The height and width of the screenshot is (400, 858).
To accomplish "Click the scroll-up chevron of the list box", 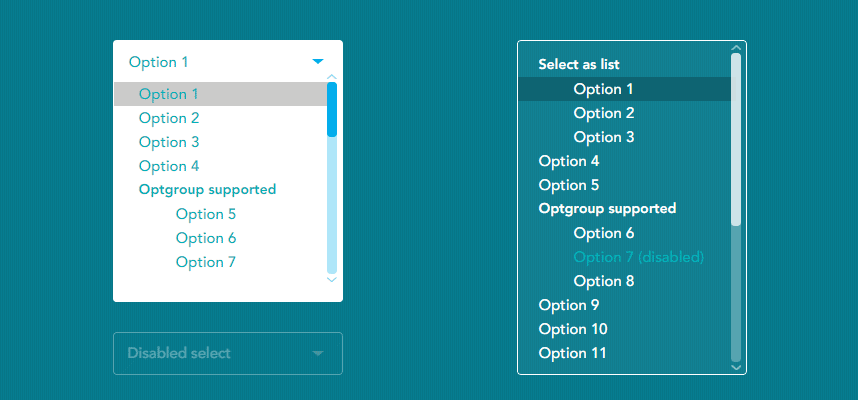I will pos(736,48).
